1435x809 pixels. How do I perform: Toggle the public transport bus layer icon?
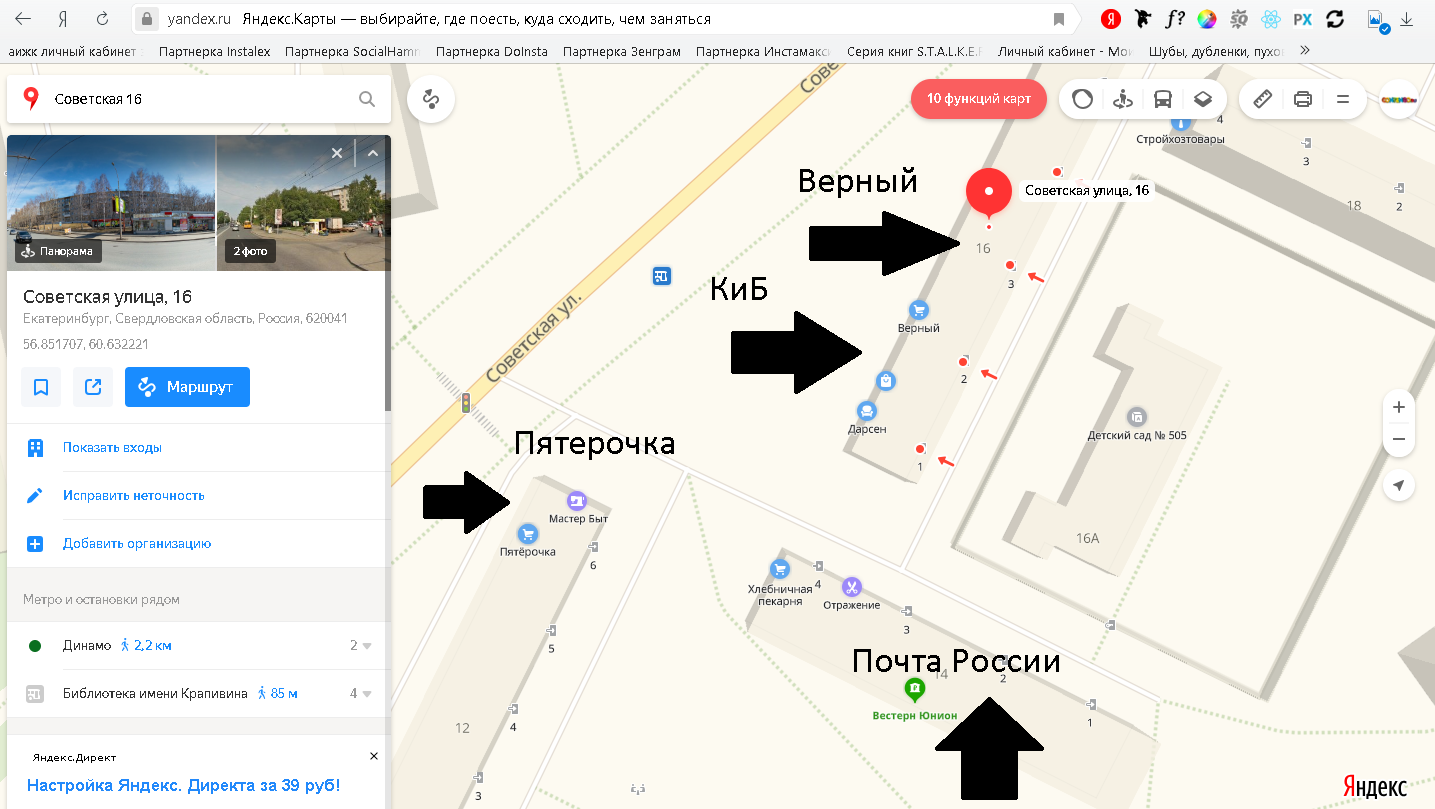1162,99
